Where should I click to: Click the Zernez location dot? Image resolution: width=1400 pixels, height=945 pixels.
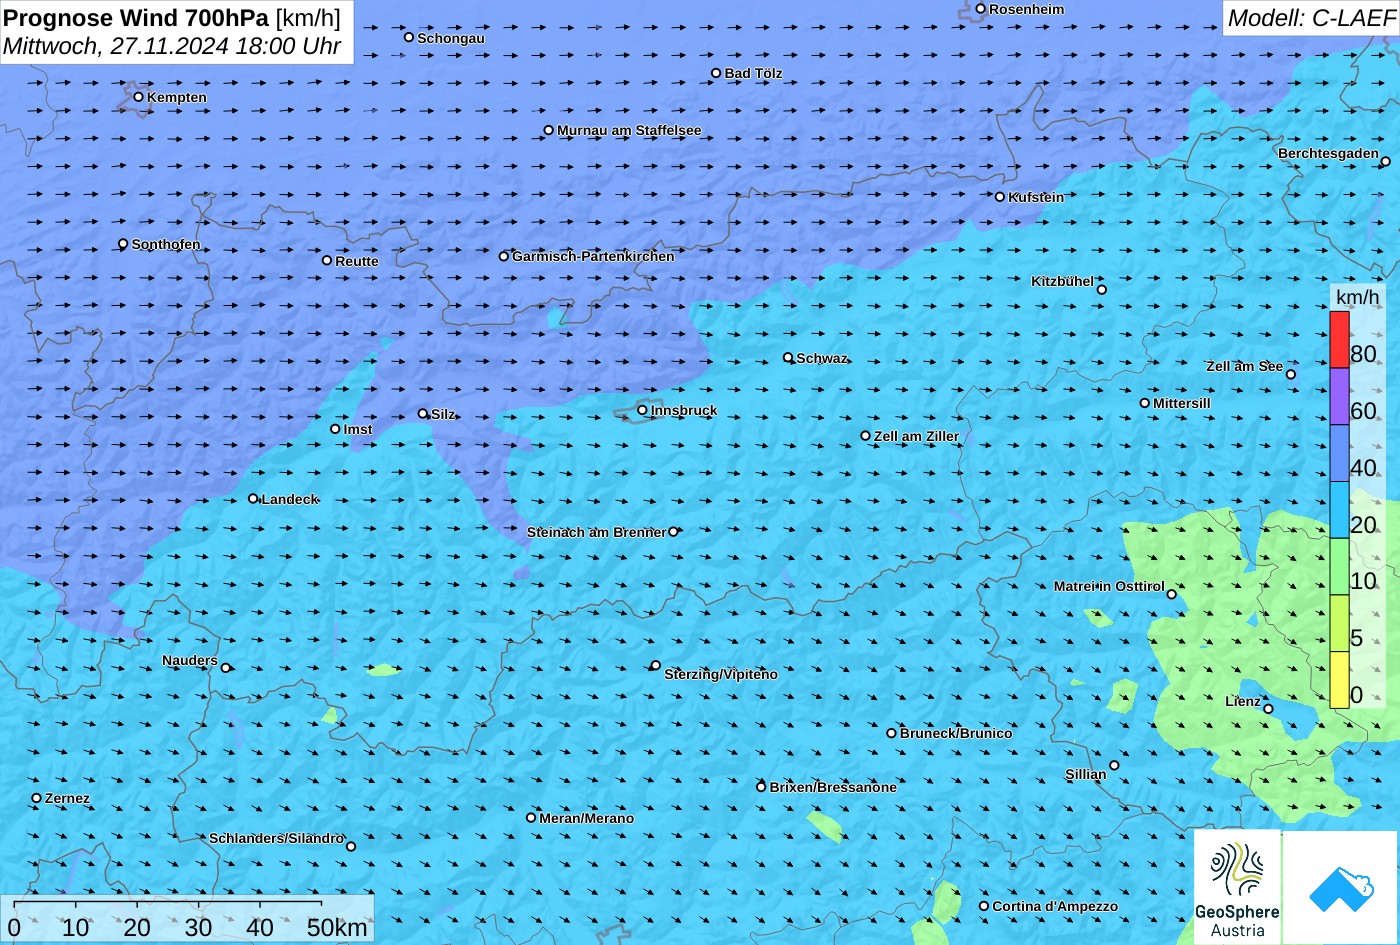point(37,798)
